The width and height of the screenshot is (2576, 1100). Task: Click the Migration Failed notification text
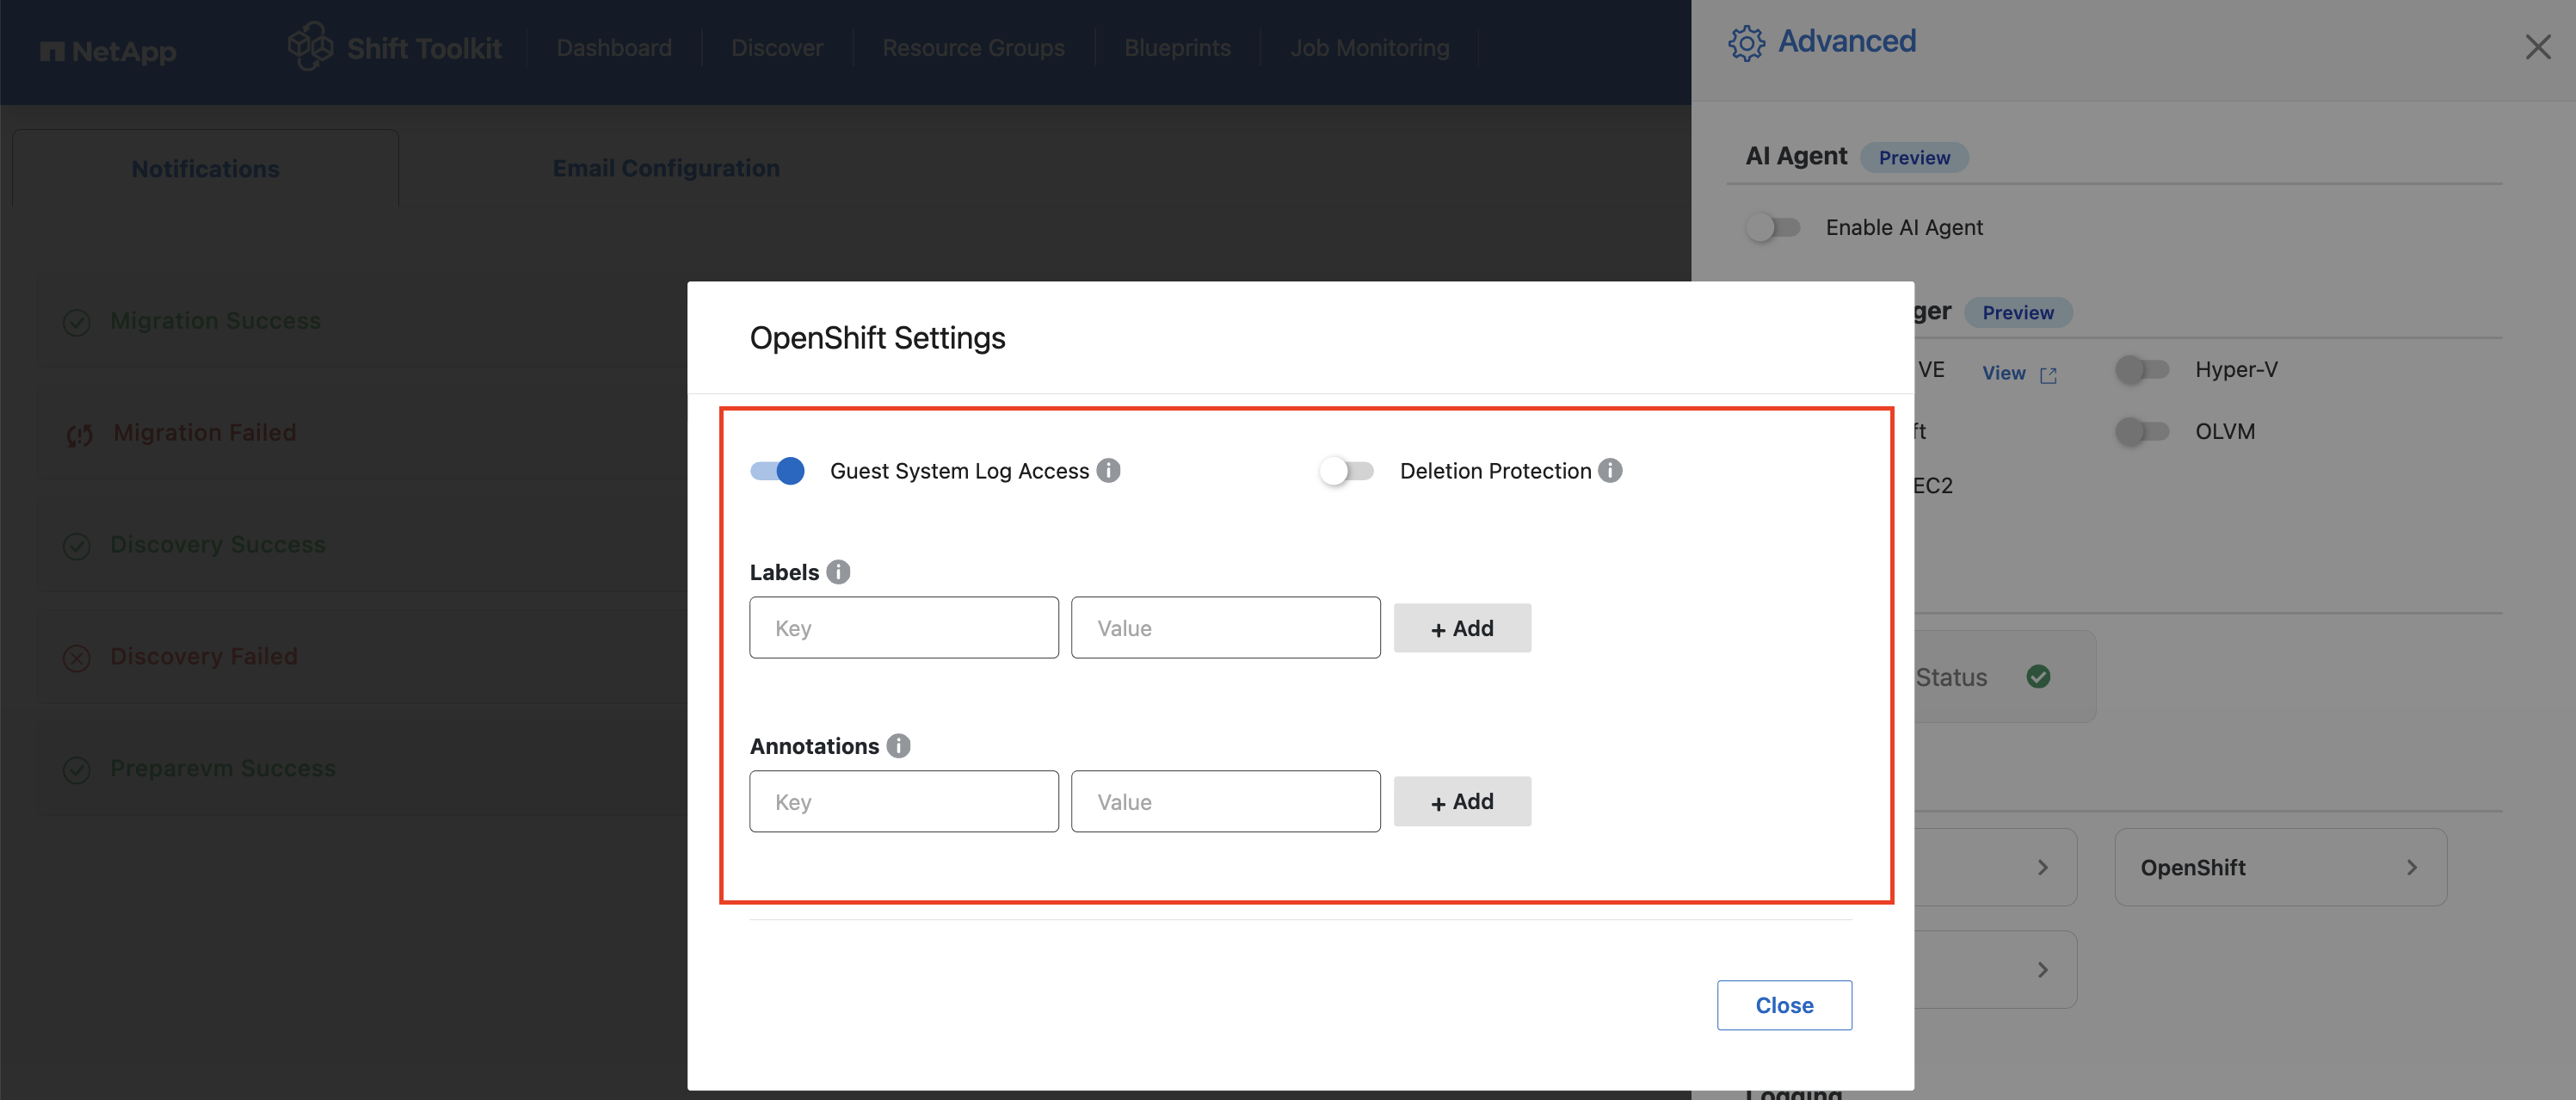click(x=205, y=433)
